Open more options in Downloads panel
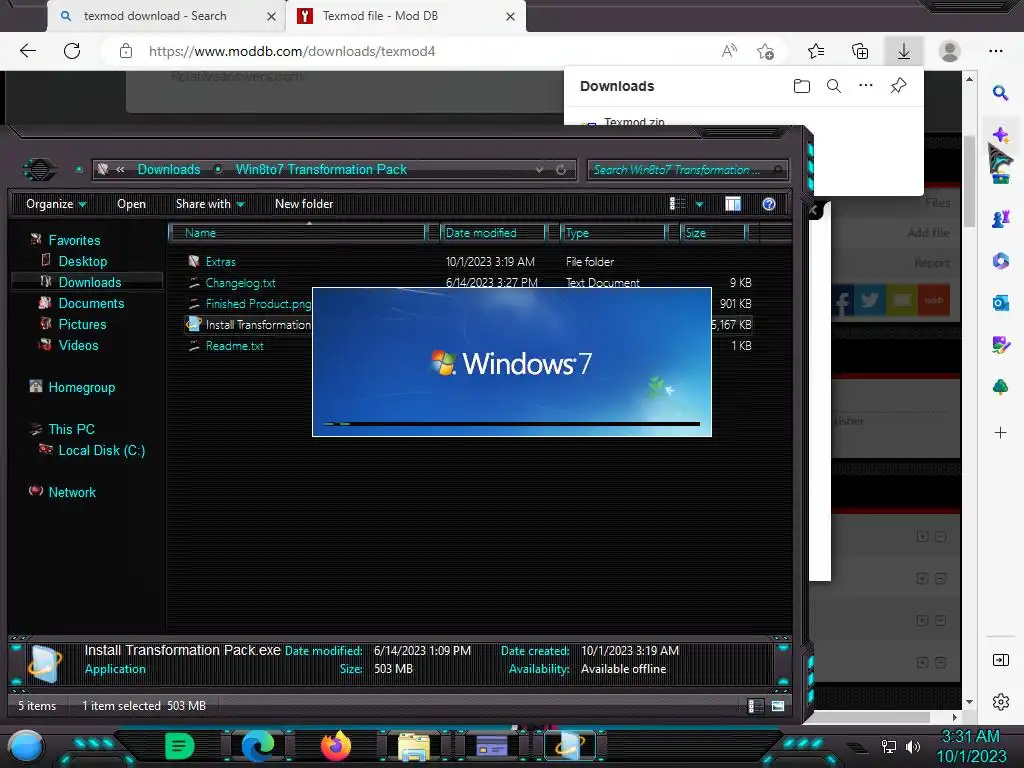Screen dimensions: 1024x768 (866, 86)
